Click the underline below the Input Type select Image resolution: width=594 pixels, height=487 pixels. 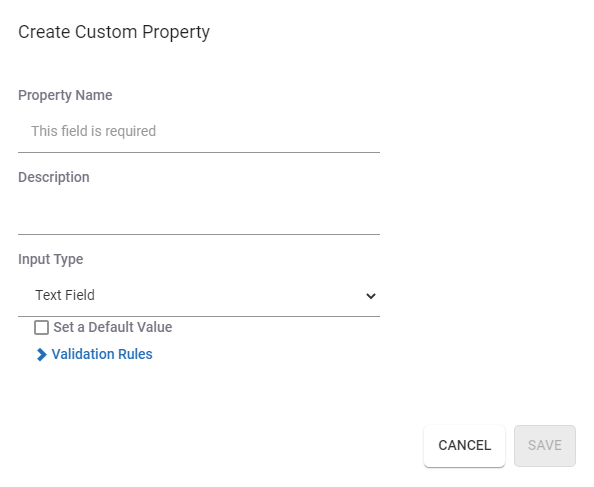tap(199, 316)
